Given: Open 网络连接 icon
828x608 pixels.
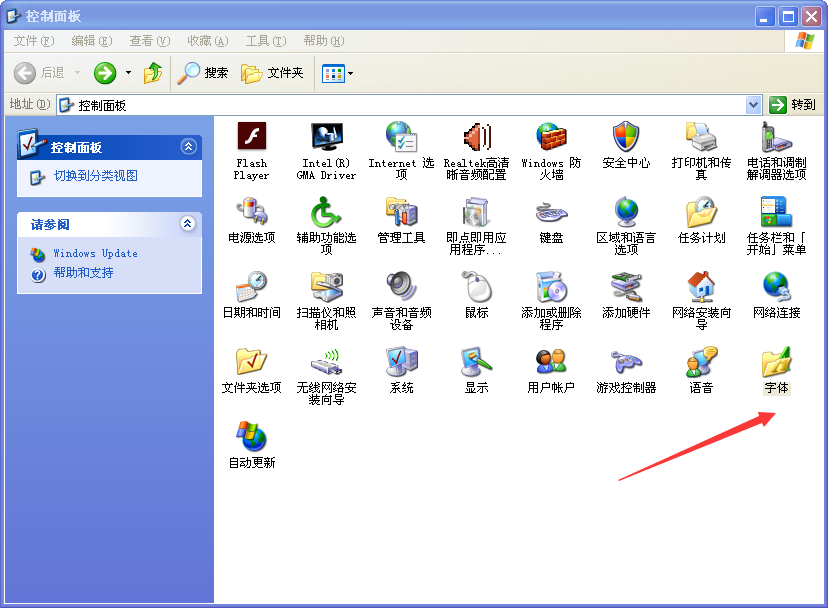Looking at the screenshot, I should point(776,286).
